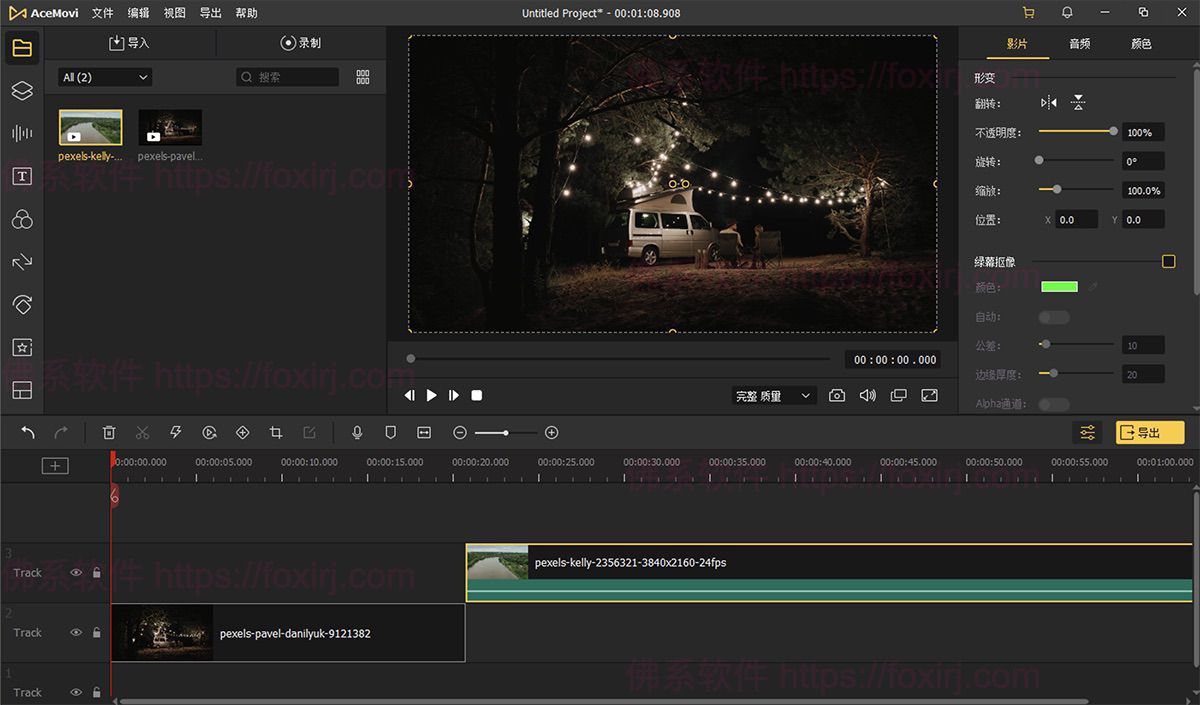Delete the selected clip with the trash icon
The height and width of the screenshot is (705, 1200).
click(109, 432)
